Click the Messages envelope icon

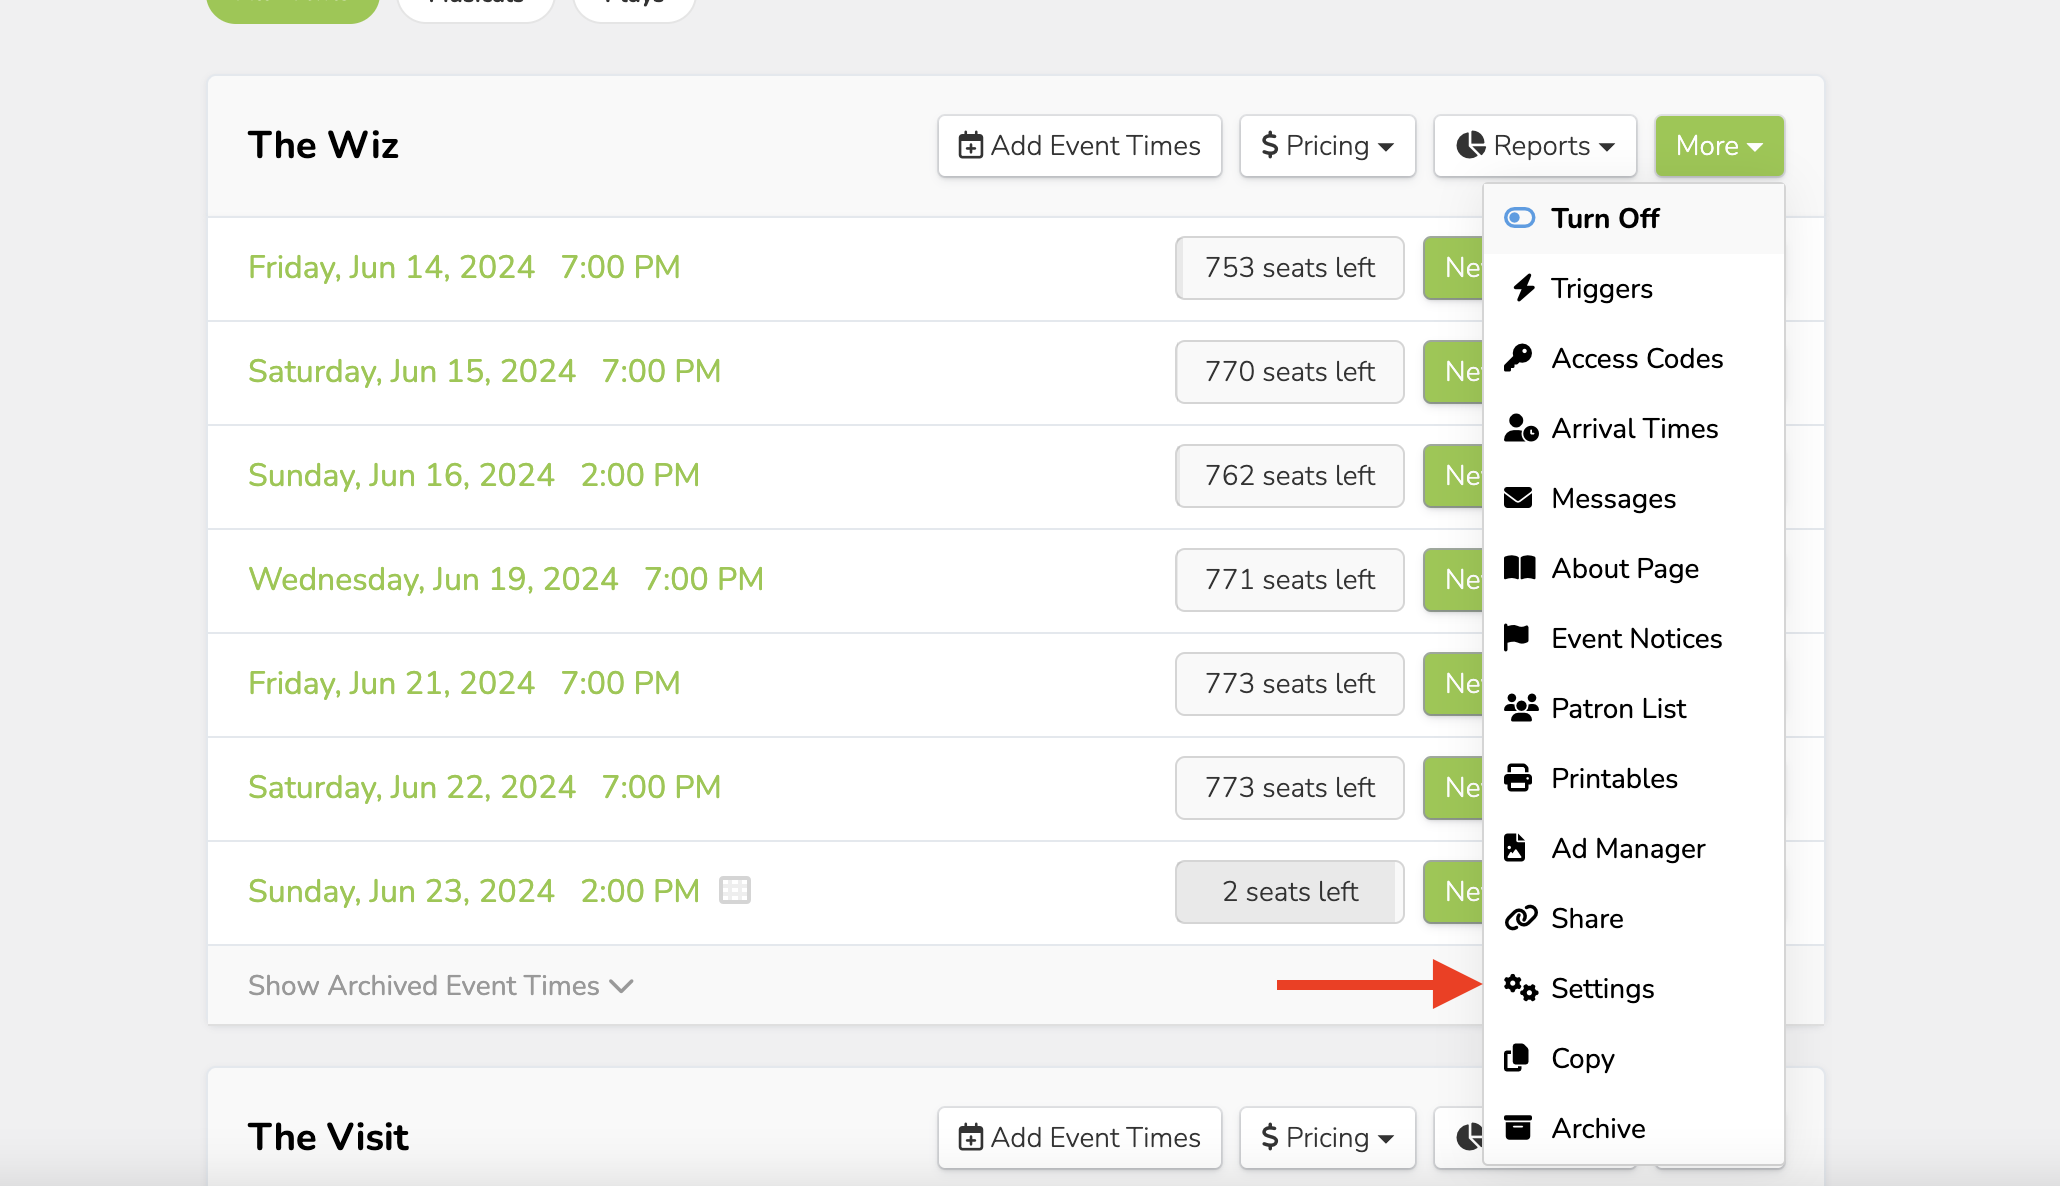point(1518,498)
